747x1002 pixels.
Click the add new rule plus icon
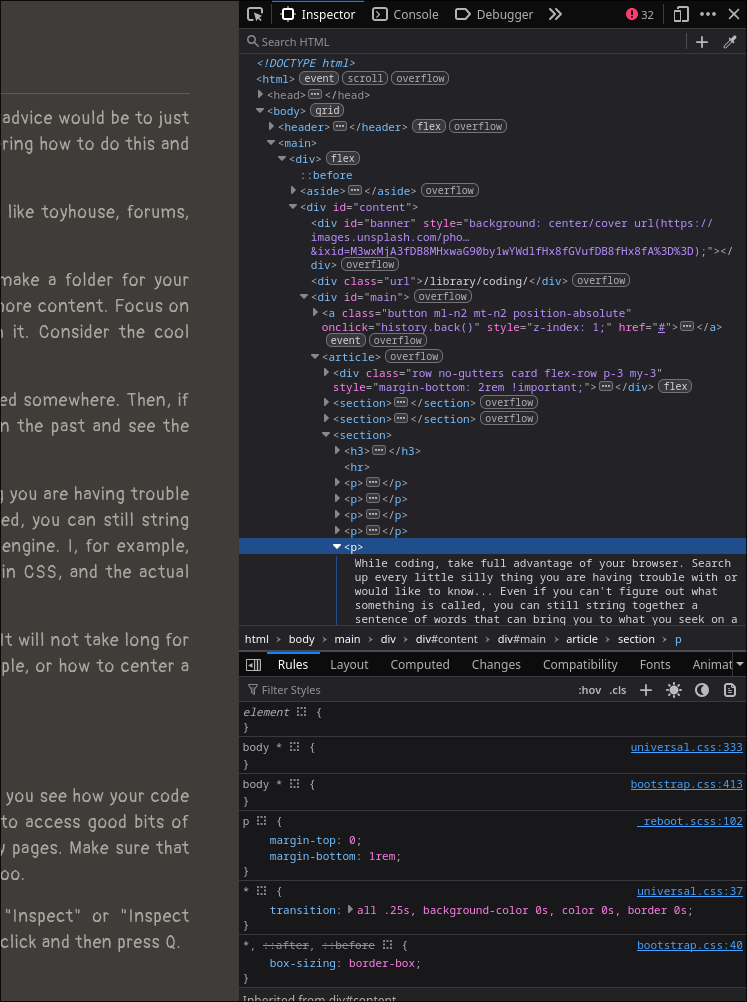click(x=646, y=690)
